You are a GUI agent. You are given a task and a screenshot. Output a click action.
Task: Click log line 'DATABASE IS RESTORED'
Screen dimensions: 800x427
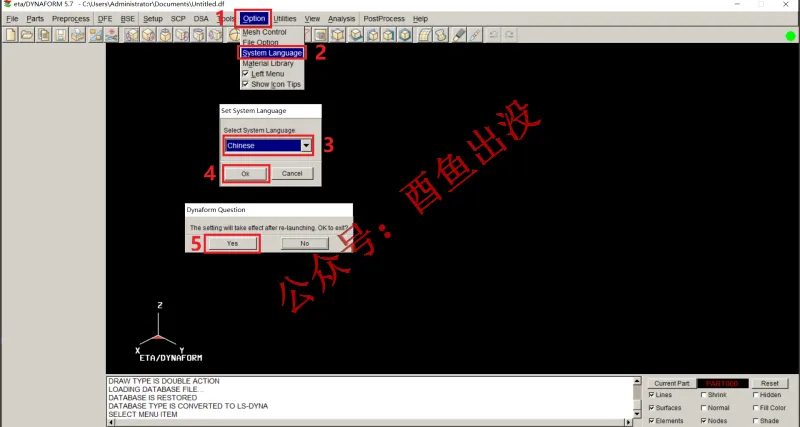153,397
